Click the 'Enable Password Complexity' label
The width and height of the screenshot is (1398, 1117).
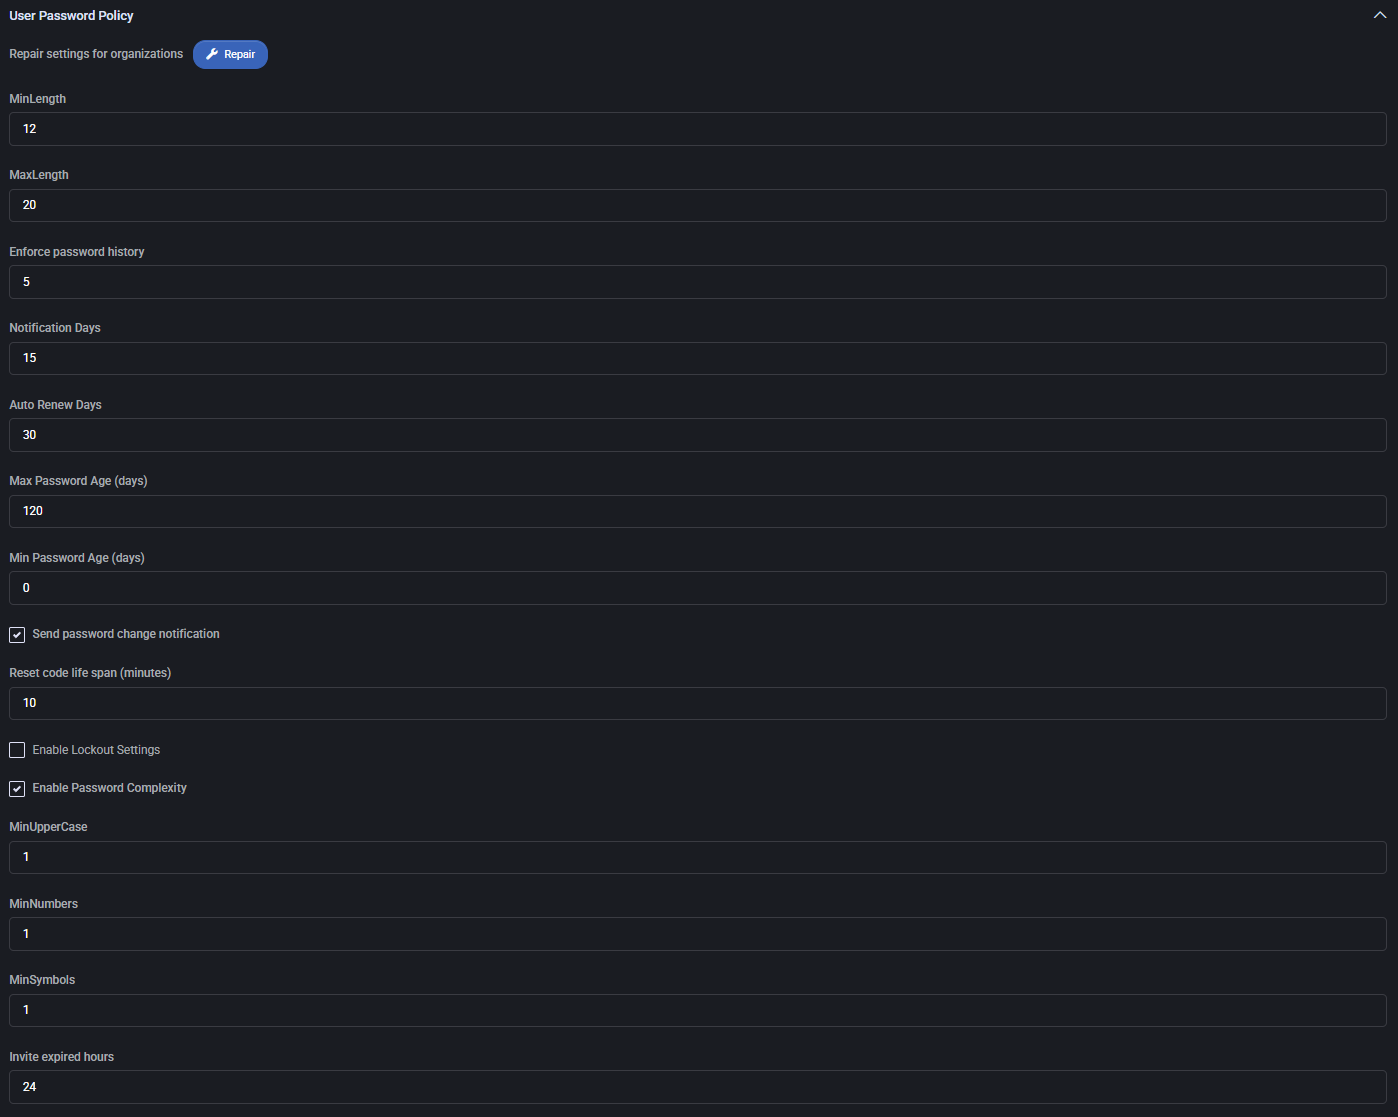click(x=110, y=788)
